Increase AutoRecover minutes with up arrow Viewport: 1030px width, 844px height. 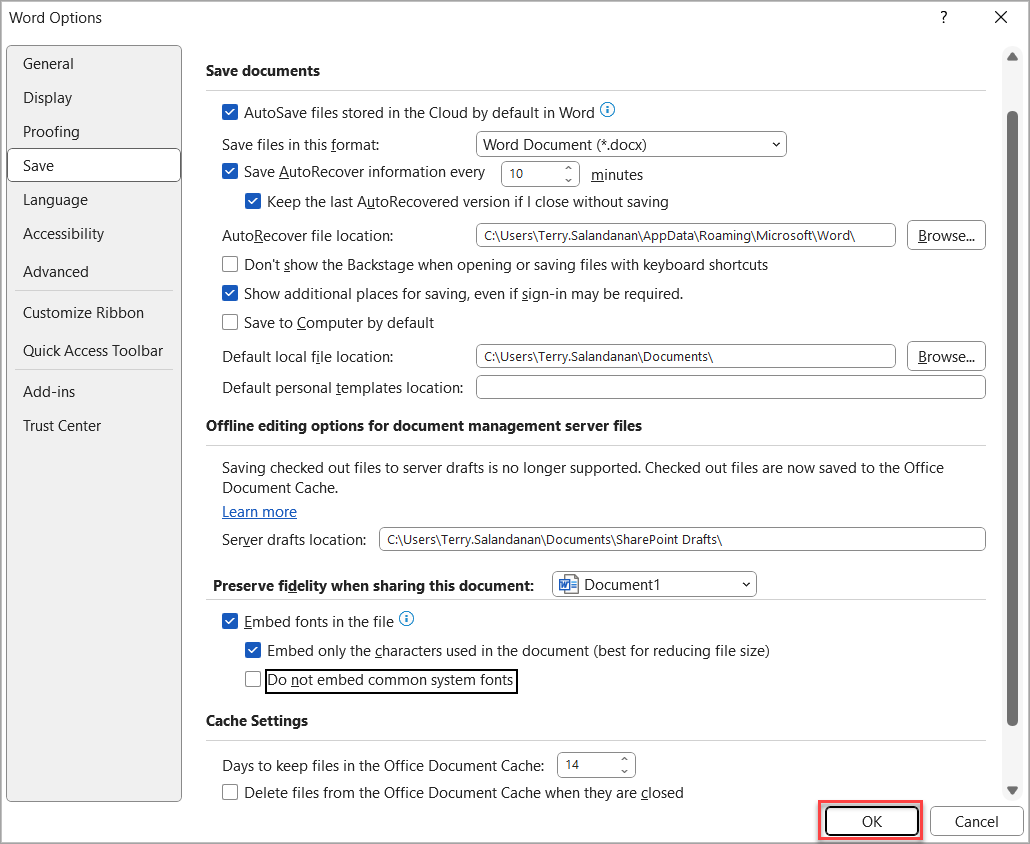click(x=569, y=168)
